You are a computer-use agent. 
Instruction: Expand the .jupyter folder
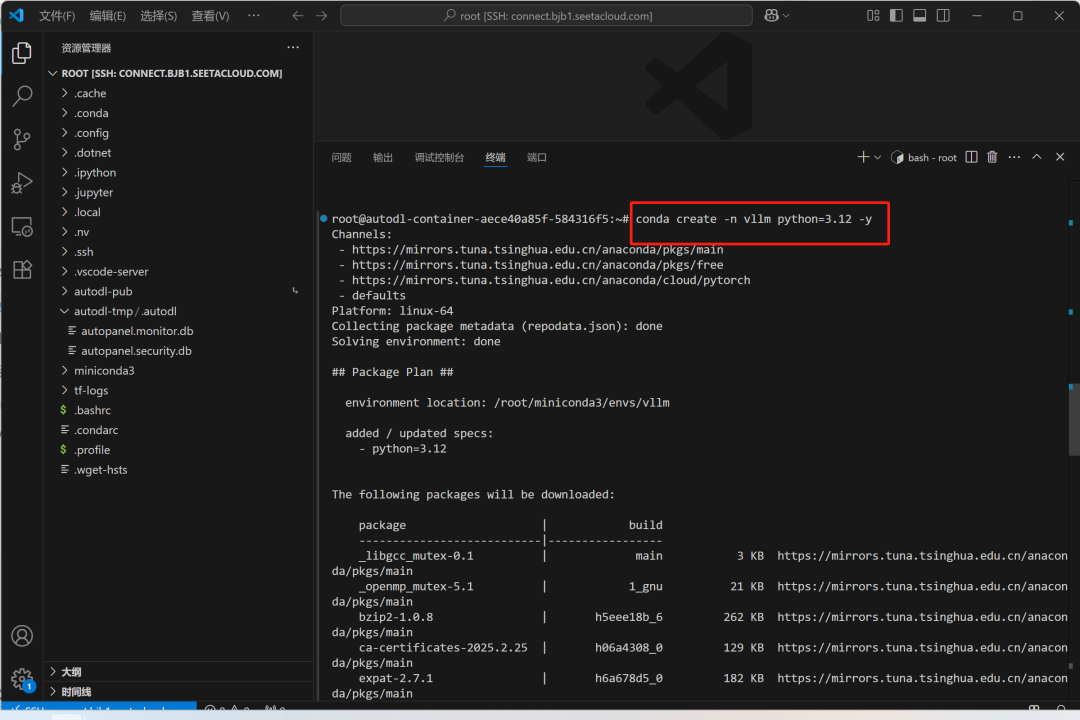tap(179, 192)
